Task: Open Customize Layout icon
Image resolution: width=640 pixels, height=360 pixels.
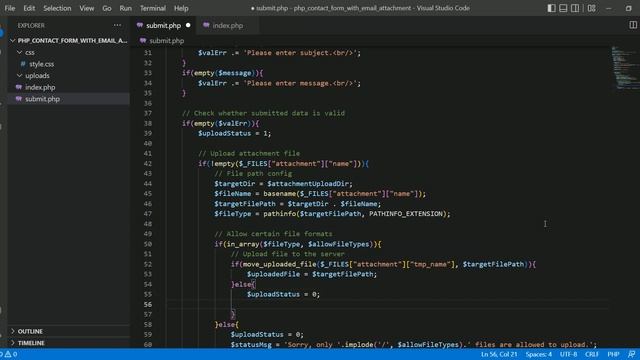Action: pos(591,8)
